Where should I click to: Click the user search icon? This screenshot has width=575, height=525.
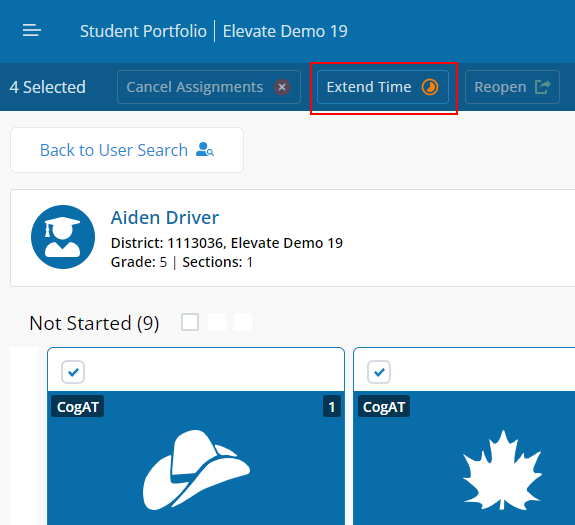click(205, 150)
